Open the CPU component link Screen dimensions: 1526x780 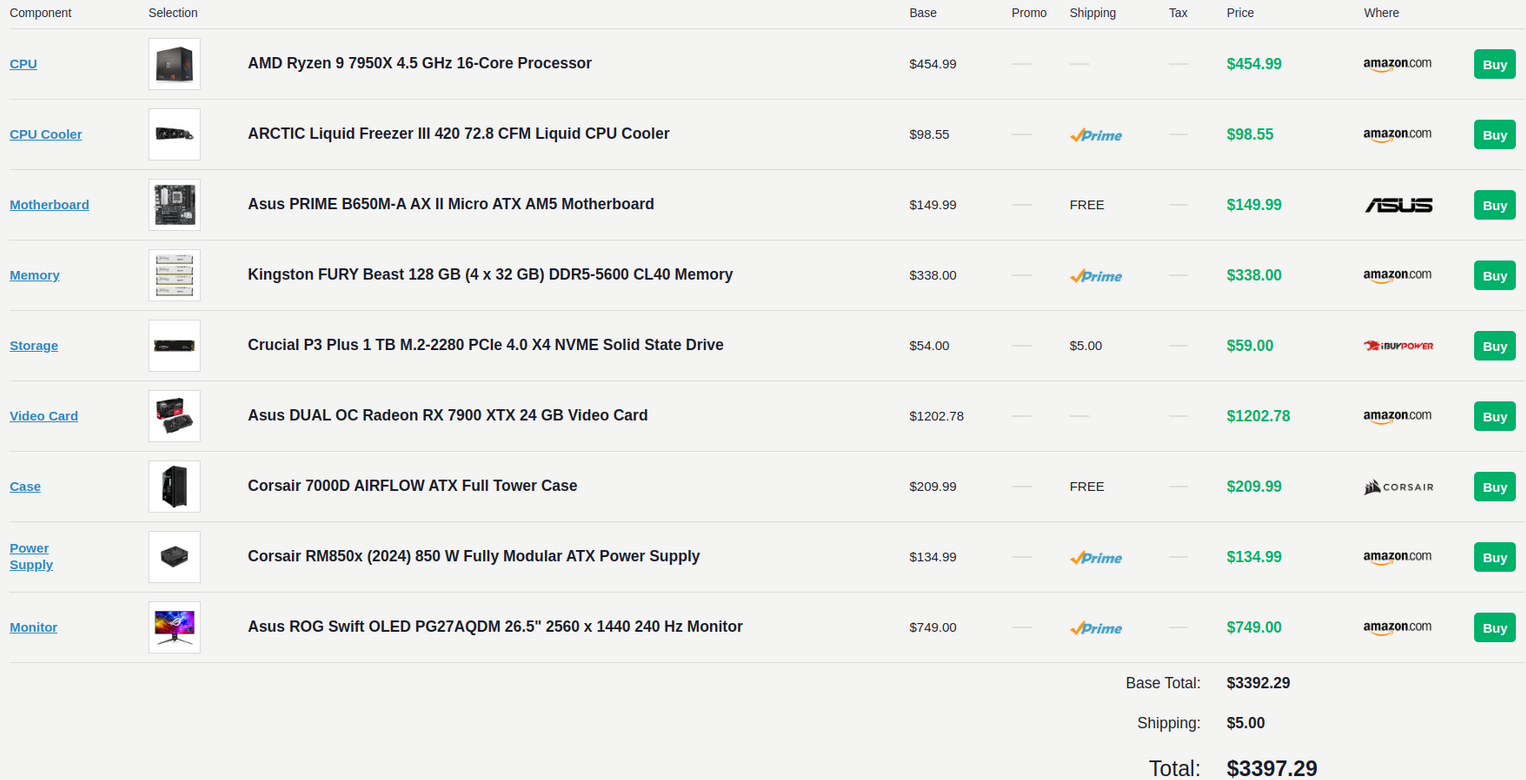23,64
